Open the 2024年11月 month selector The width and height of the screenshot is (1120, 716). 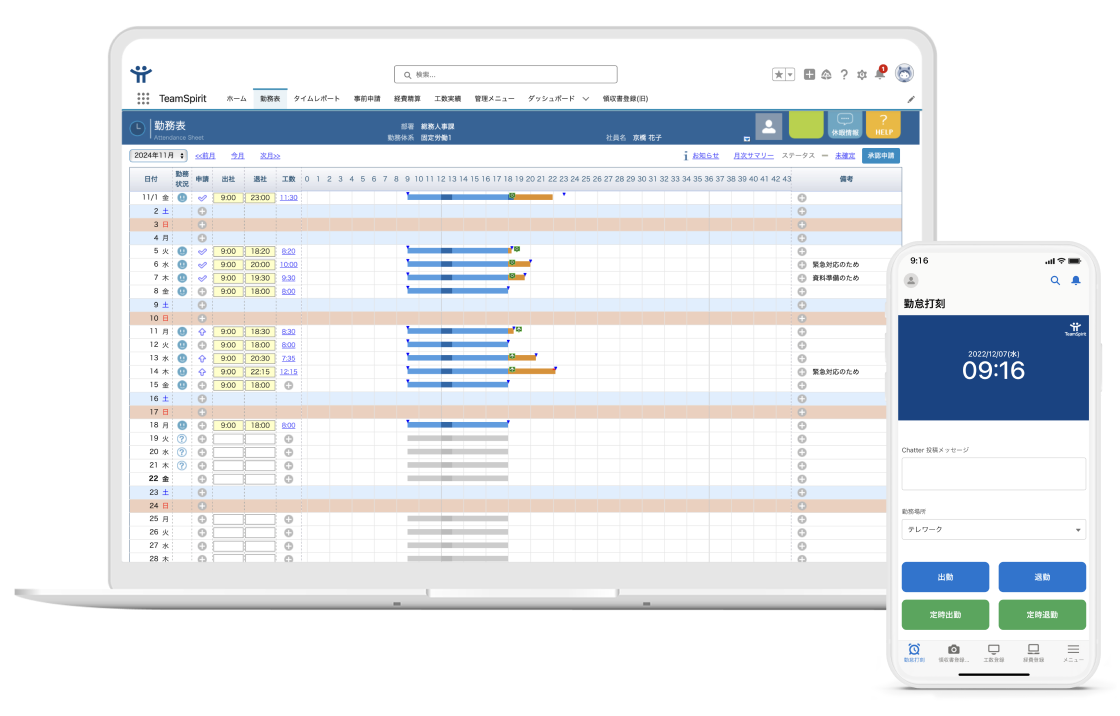pos(158,156)
